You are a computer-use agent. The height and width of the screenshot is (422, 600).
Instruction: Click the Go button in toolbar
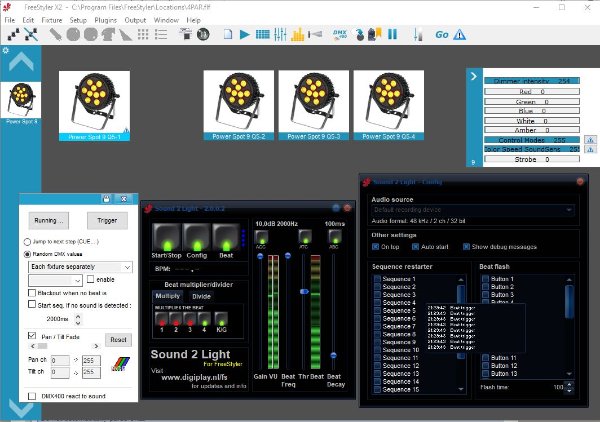point(441,34)
